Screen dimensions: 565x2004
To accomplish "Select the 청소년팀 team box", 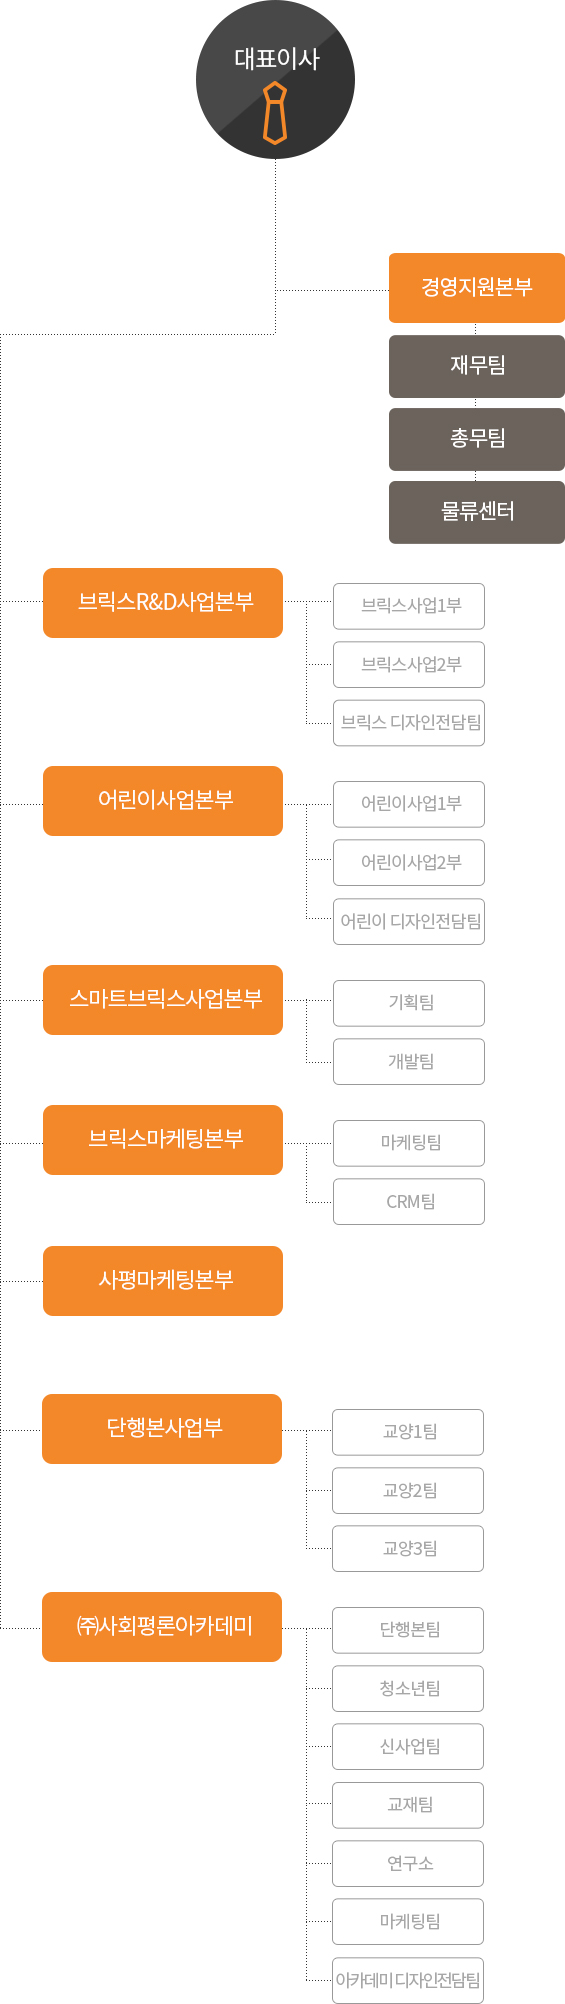I will point(408,1689).
